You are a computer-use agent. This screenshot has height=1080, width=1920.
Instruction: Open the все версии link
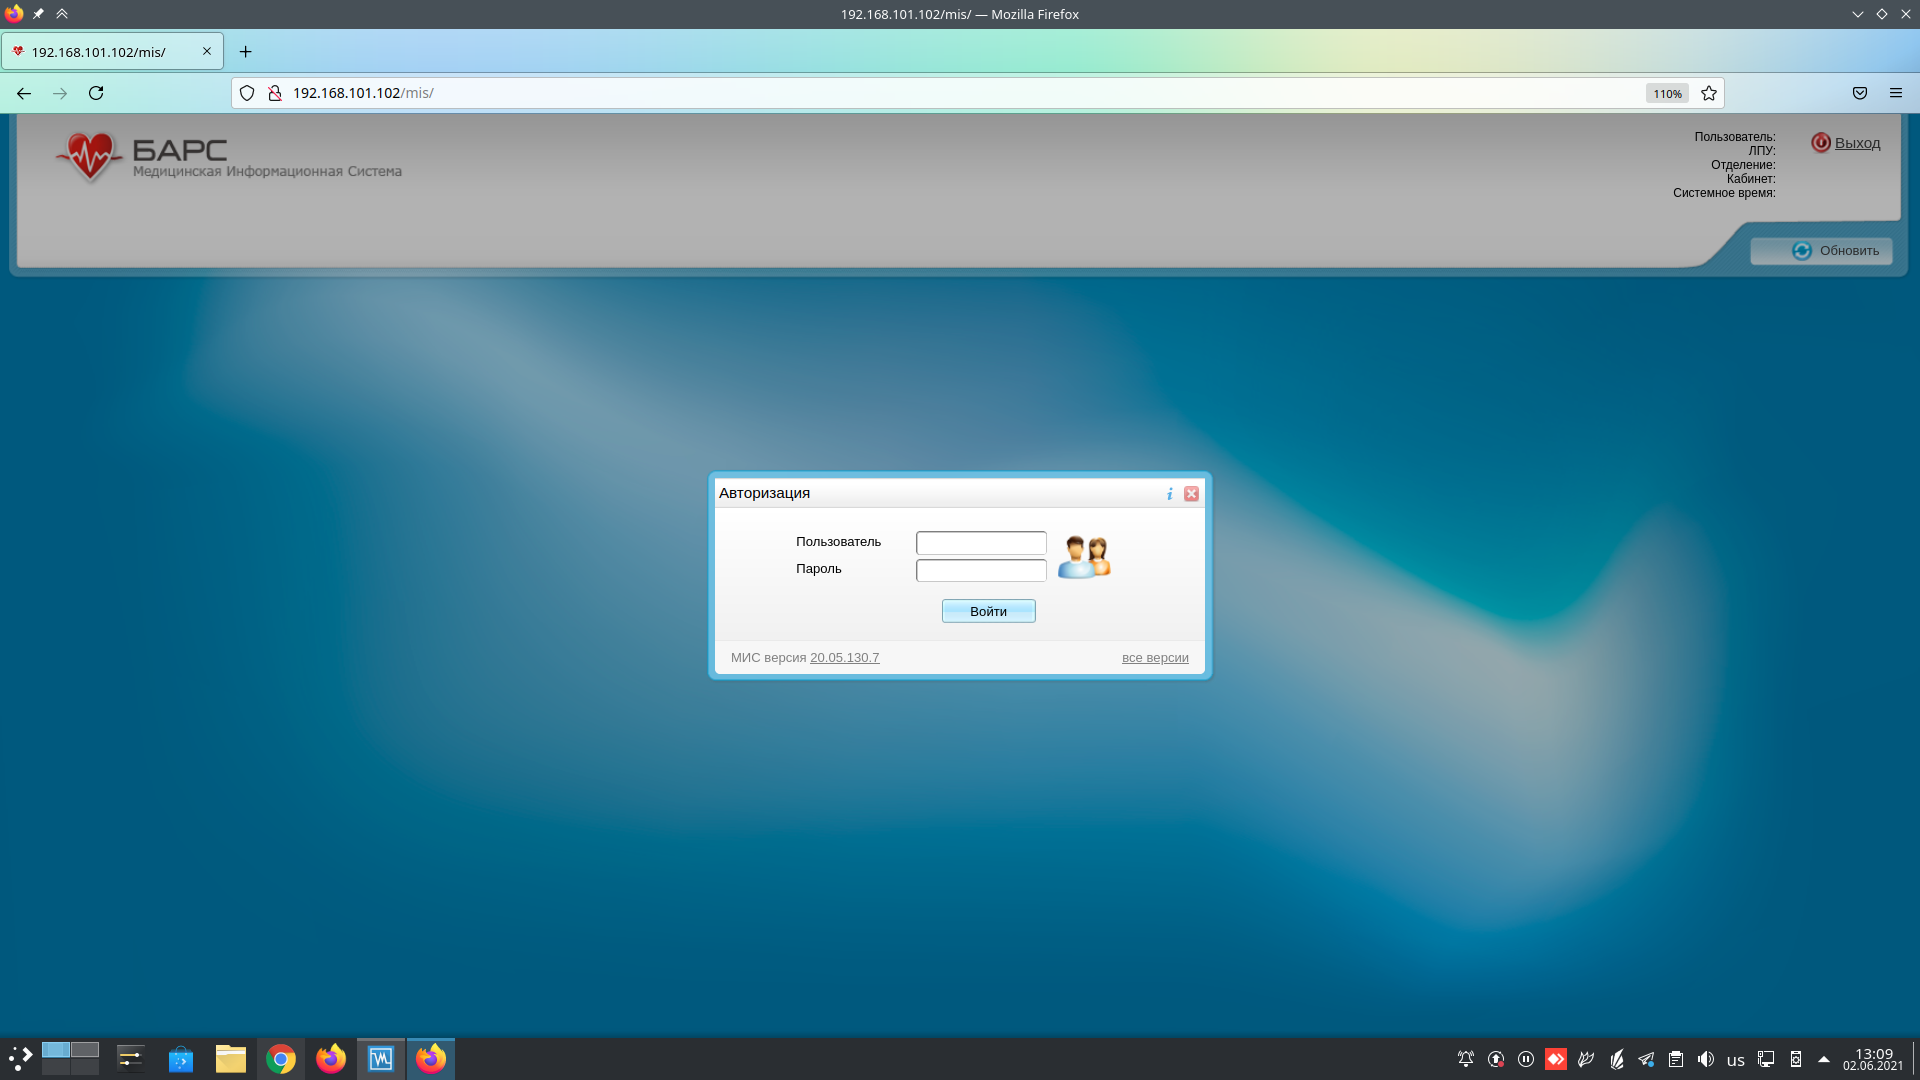click(x=1155, y=658)
